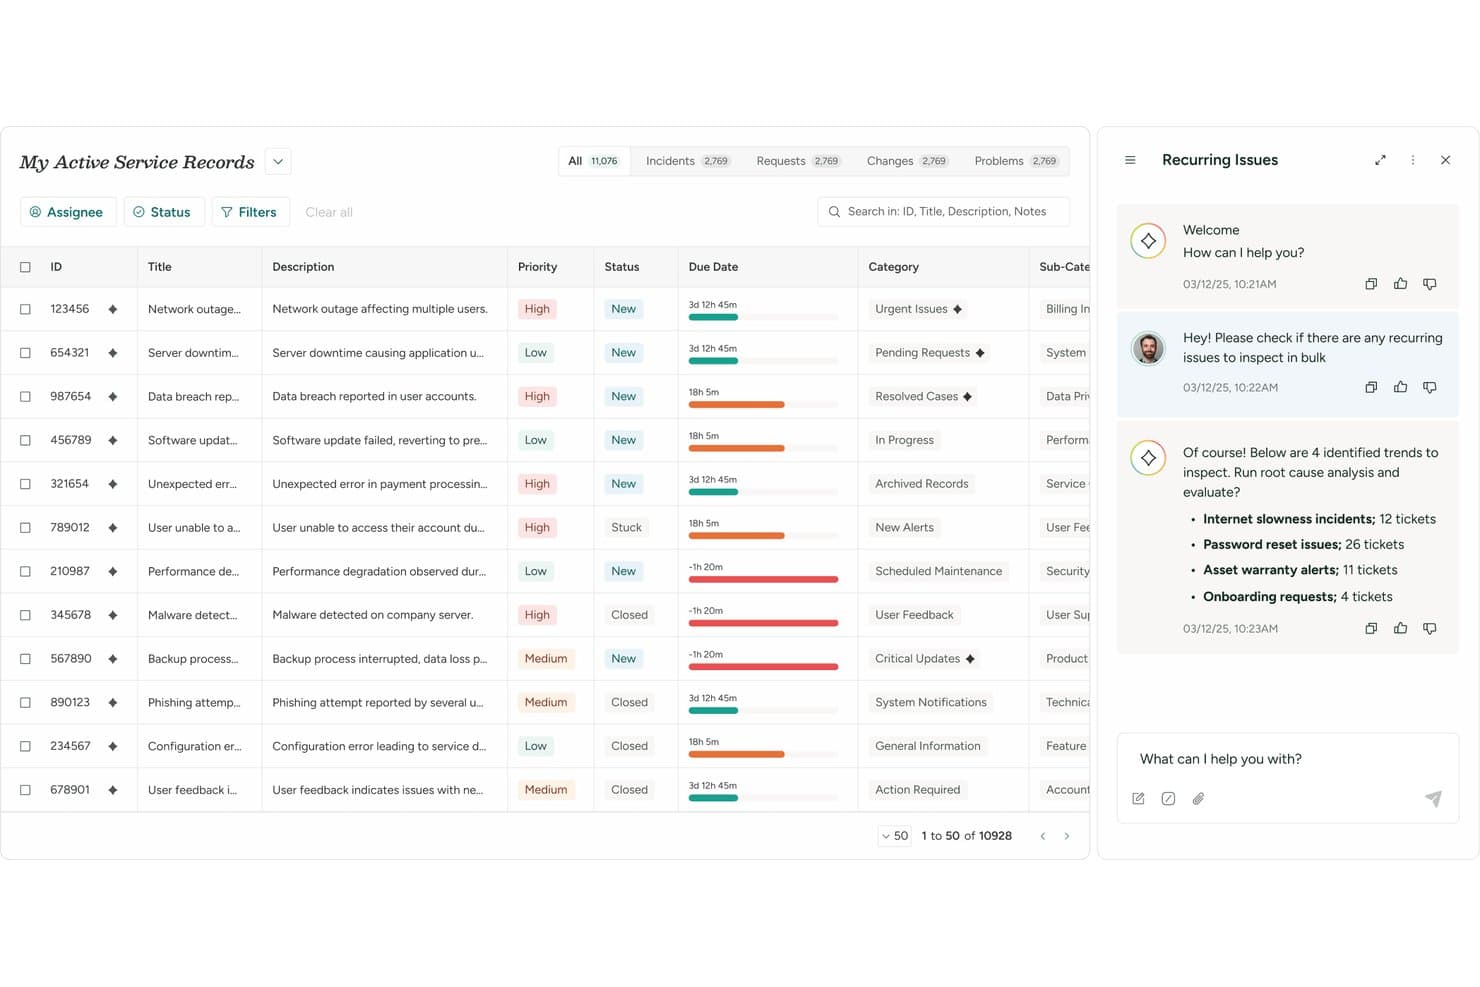Open the Filters menu
Screen dimensions: 1480x987
coord(250,212)
